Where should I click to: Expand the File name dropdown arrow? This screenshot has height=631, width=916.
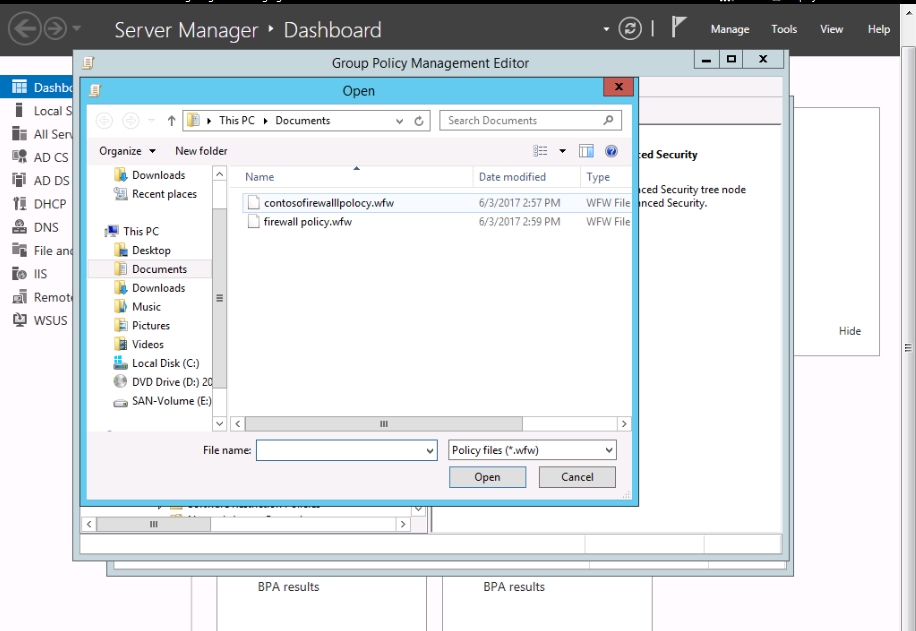(429, 450)
